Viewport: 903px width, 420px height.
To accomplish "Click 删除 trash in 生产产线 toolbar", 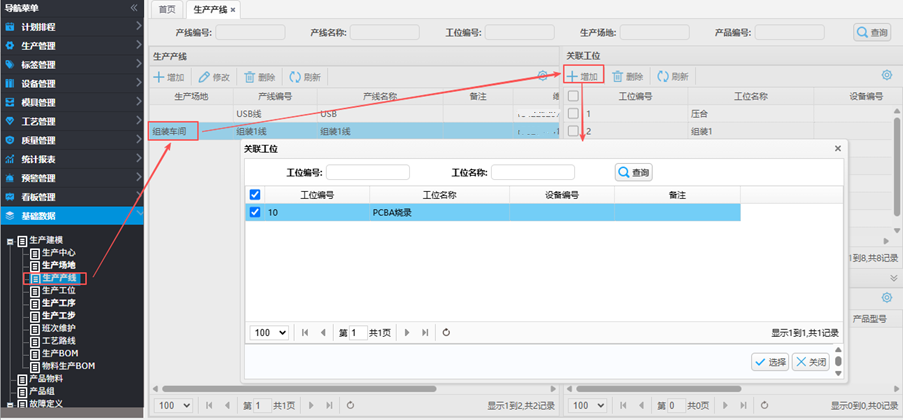I will [x=260, y=77].
